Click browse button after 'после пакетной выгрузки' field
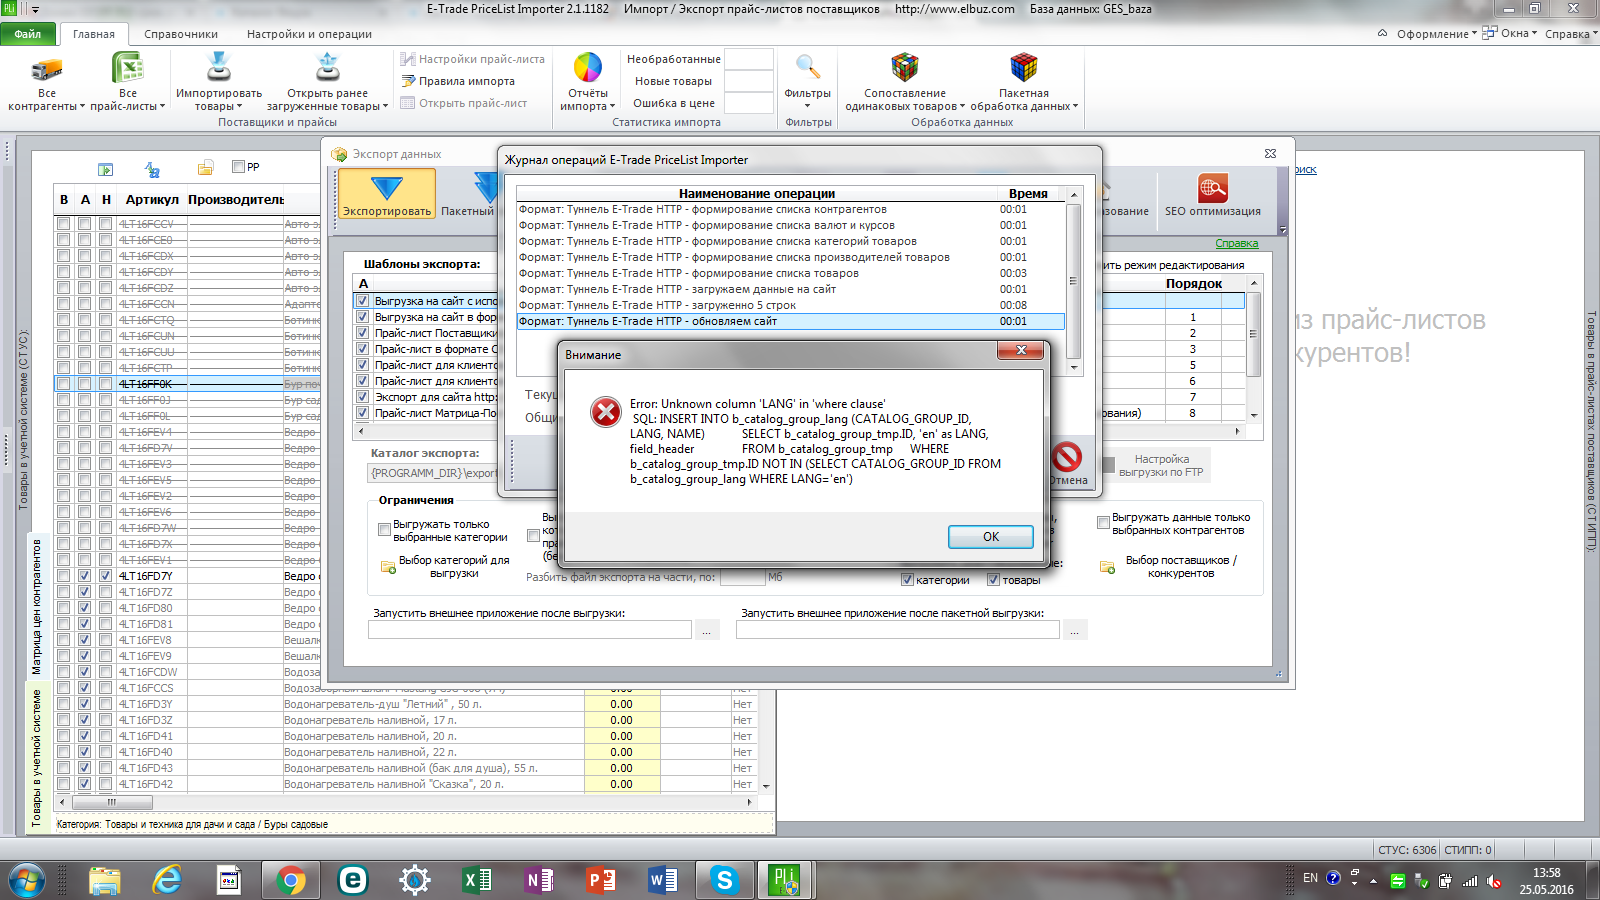 pos(1075,630)
